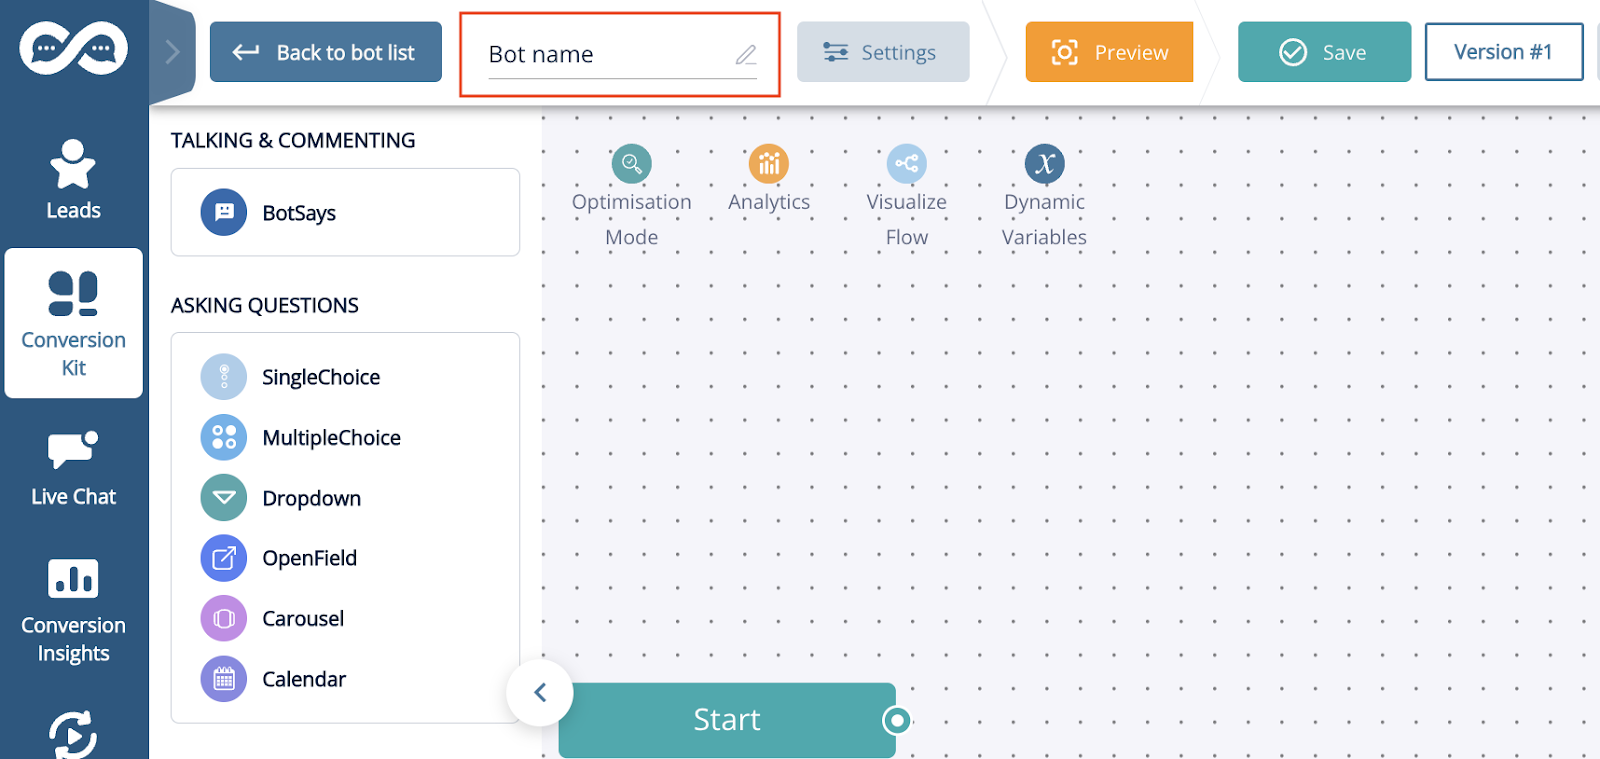Click the Continually infinity logo
The height and width of the screenshot is (759, 1600).
(74, 48)
